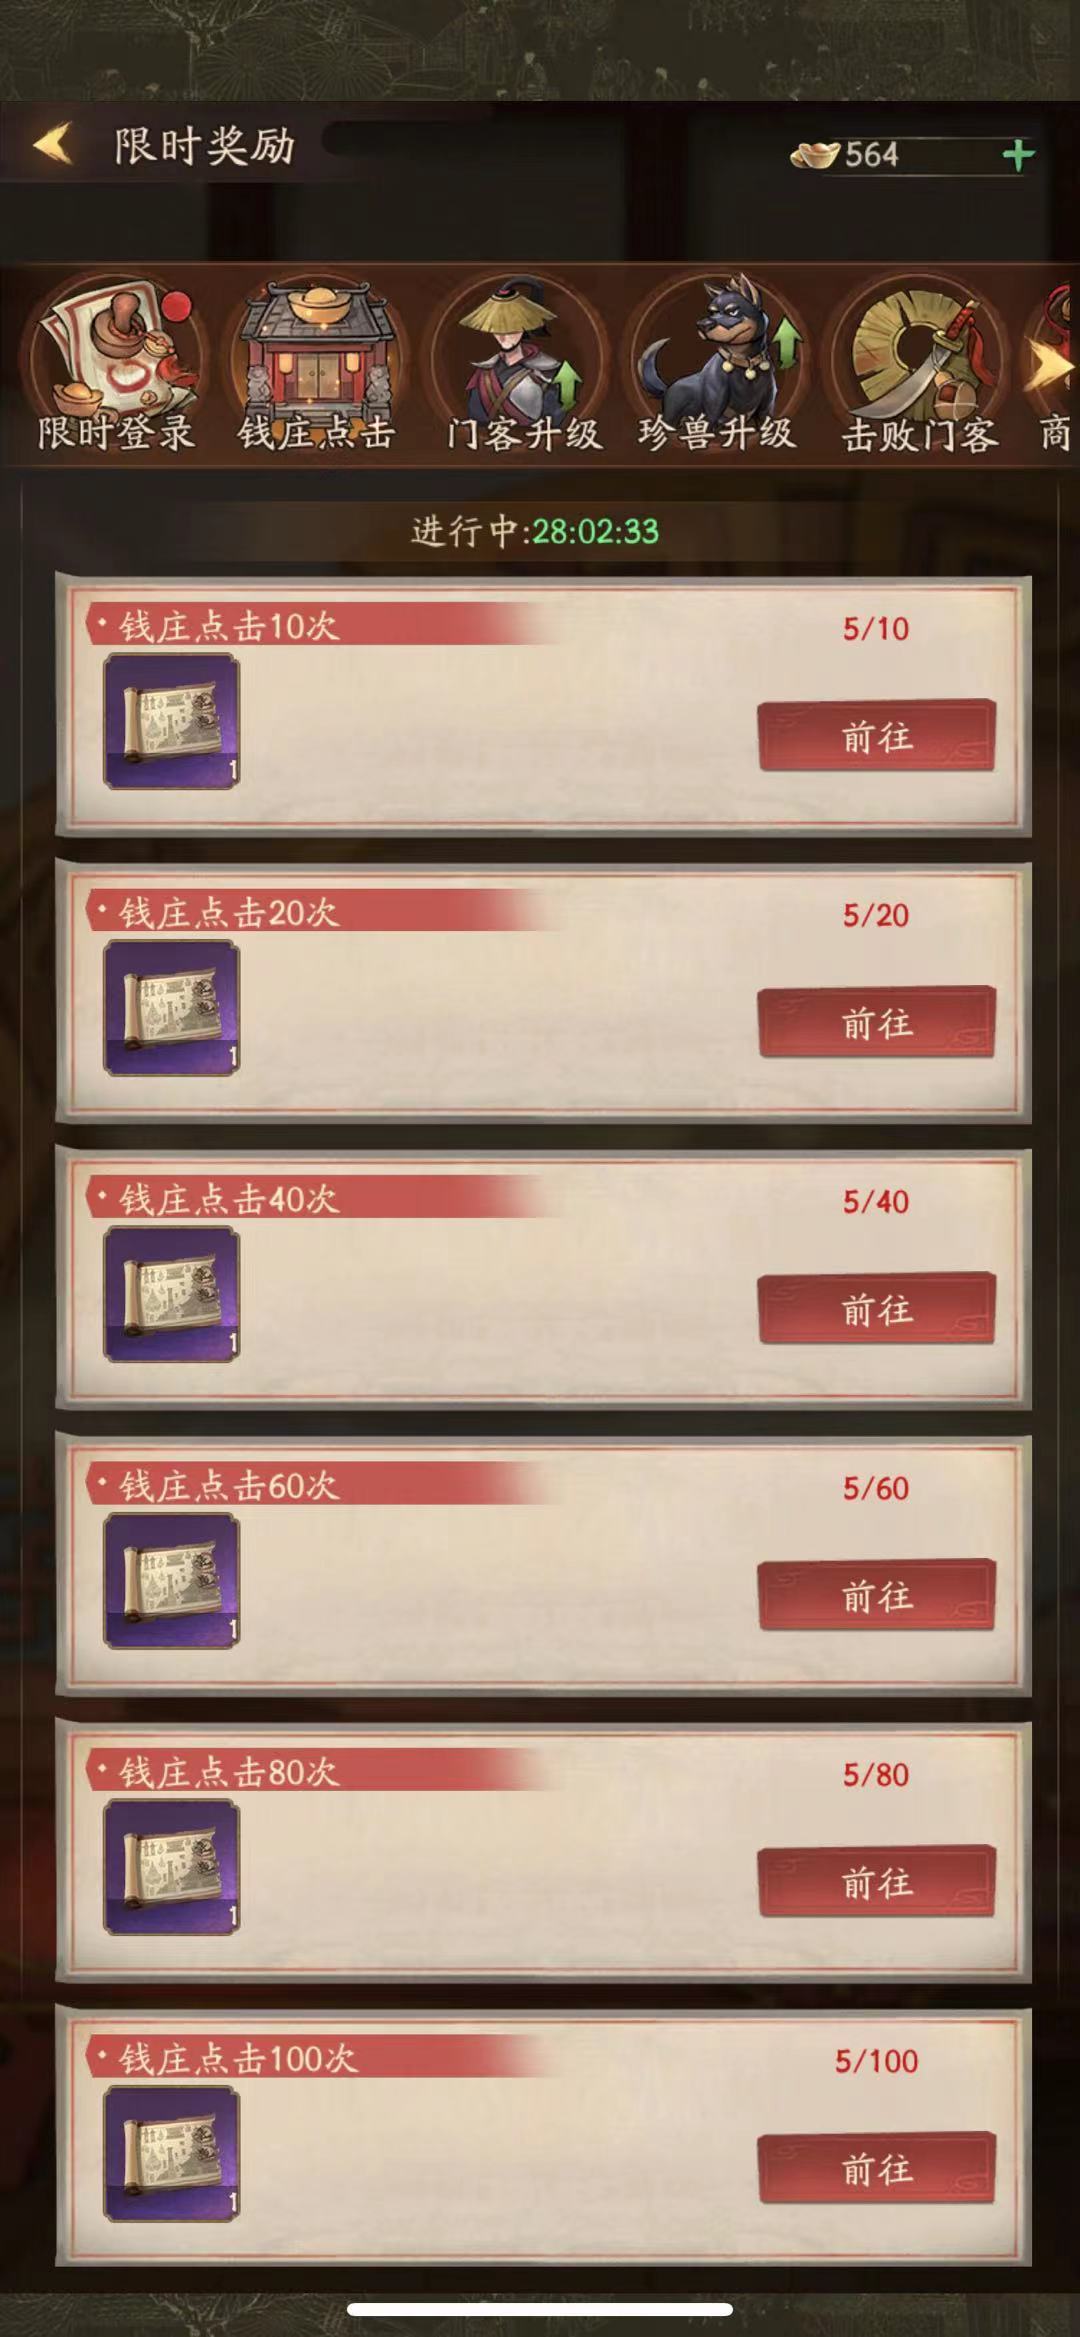The height and width of the screenshot is (2337, 1080).
Task: Click 前往 for the 钱庄点击40次 task
Action: pos(876,1308)
